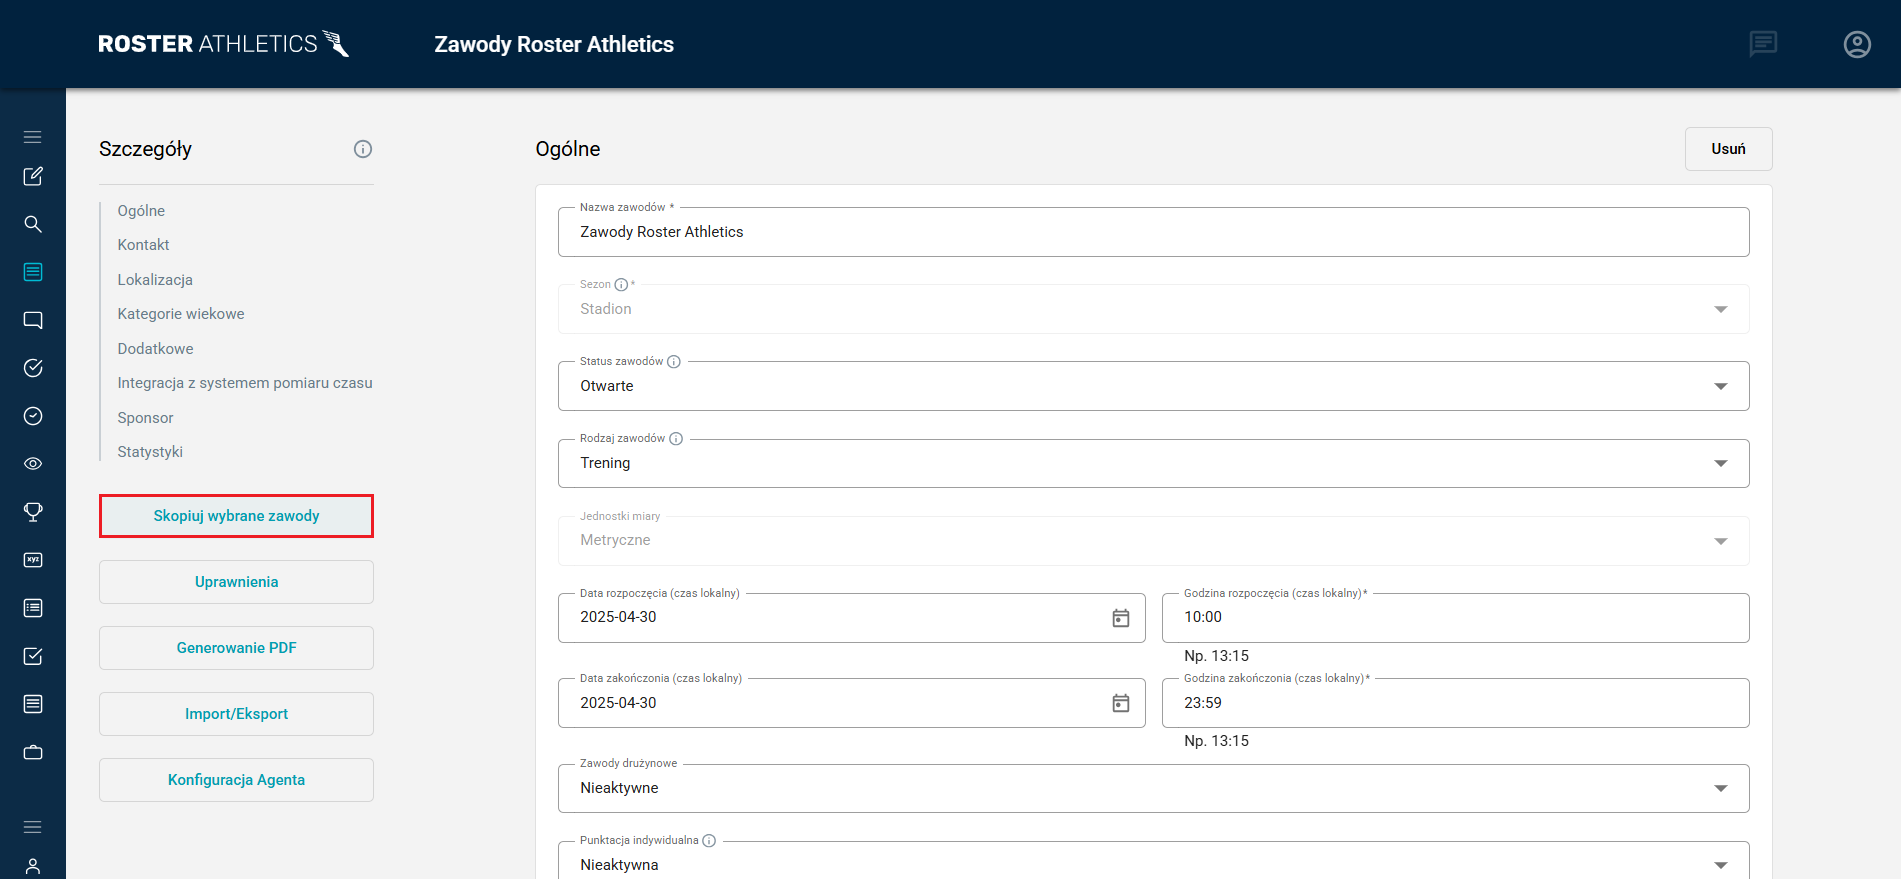Go to the Kategorie wiekowe section
This screenshot has height=879, width=1901.
pyautogui.click(x=181, y=314)
